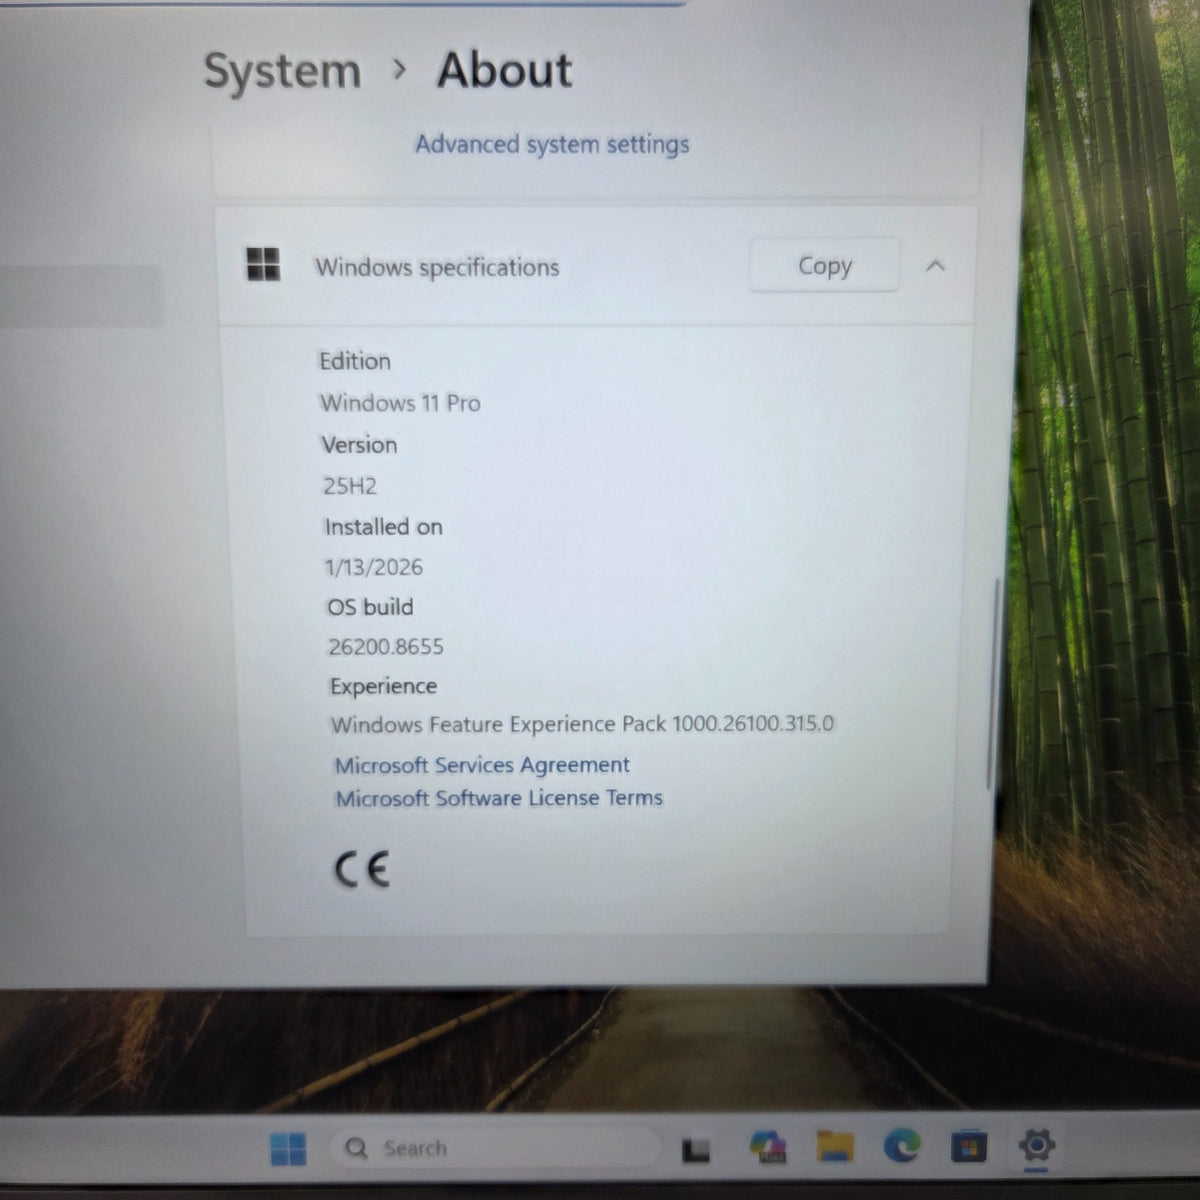Click the Windows specifications header
1200x1200 pixels.
click(x=596, y=266)
